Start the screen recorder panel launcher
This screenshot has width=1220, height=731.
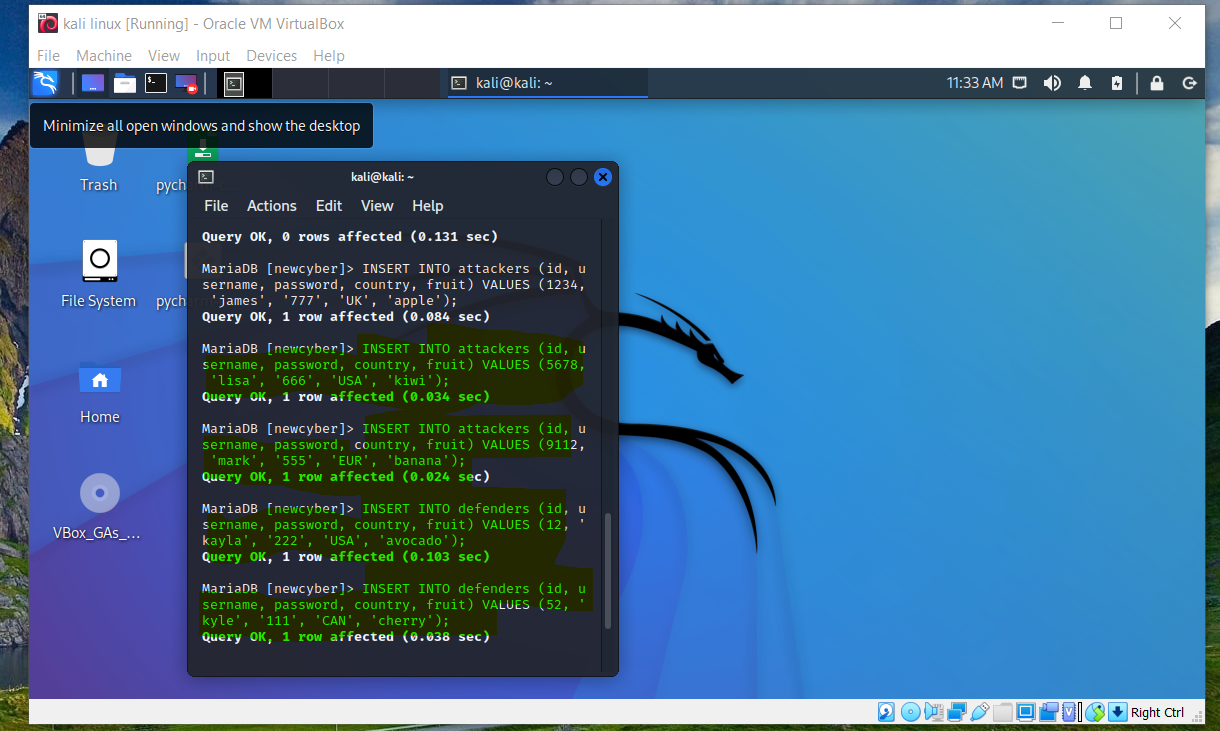186,83
